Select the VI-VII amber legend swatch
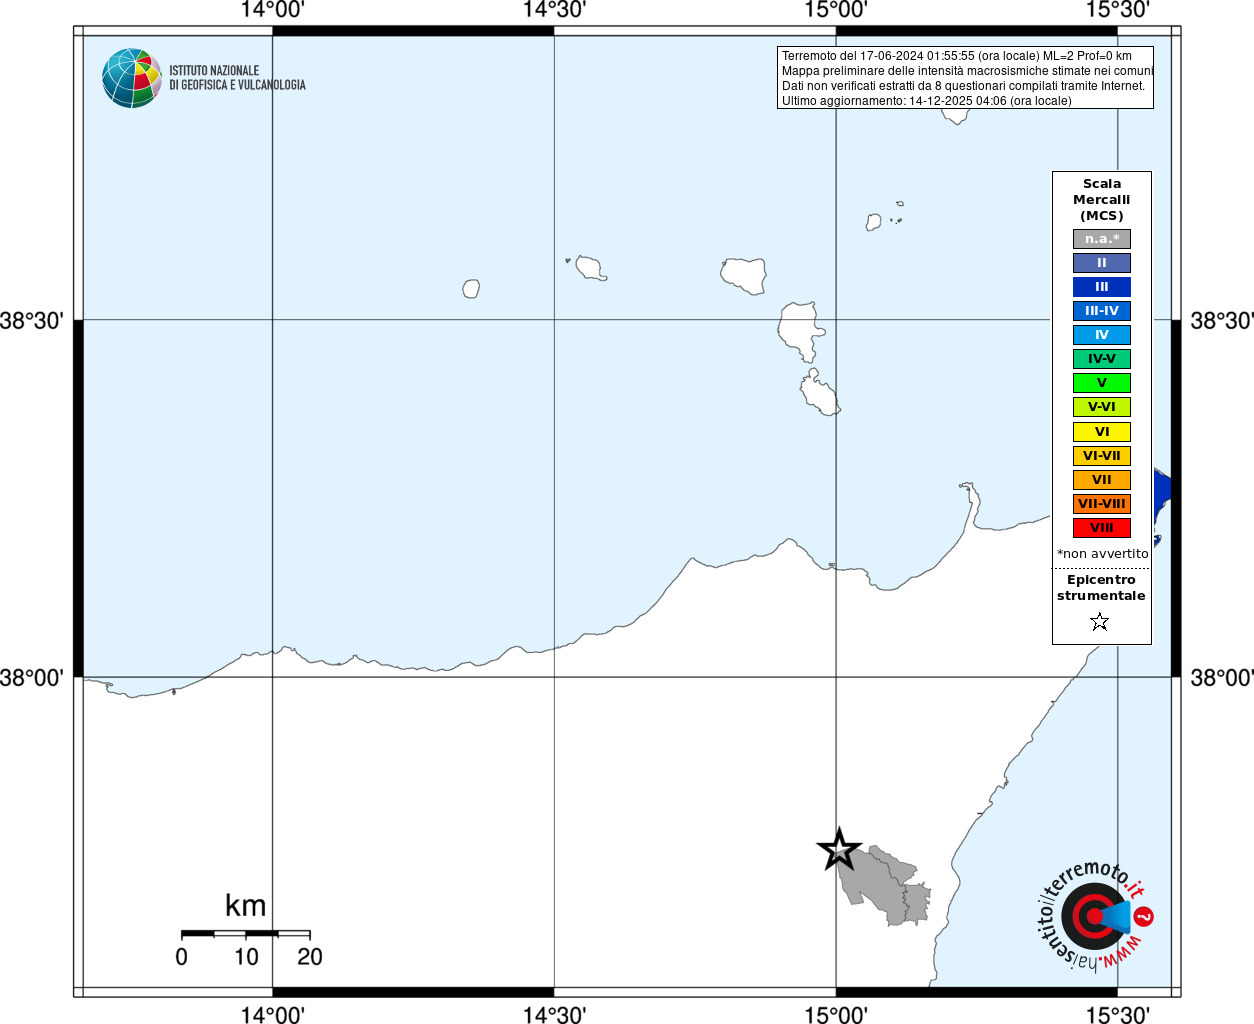Image resolution: width=1254 pixels, height=1024 pixels. coord(1102,456)
